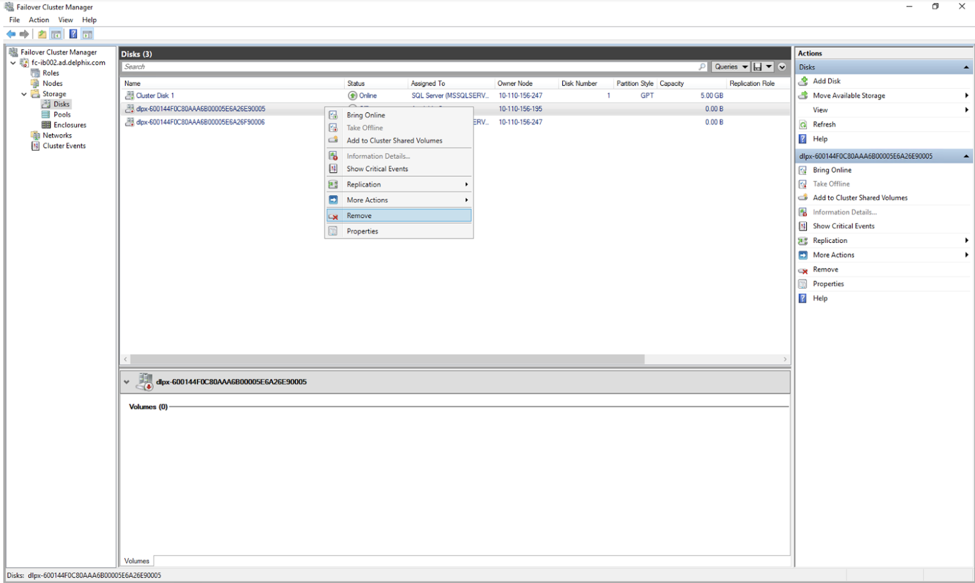The width and height of the screenshot is (975, 583).
Task: Click the Refresh icon in Actions pane
Action: [803, 125]
